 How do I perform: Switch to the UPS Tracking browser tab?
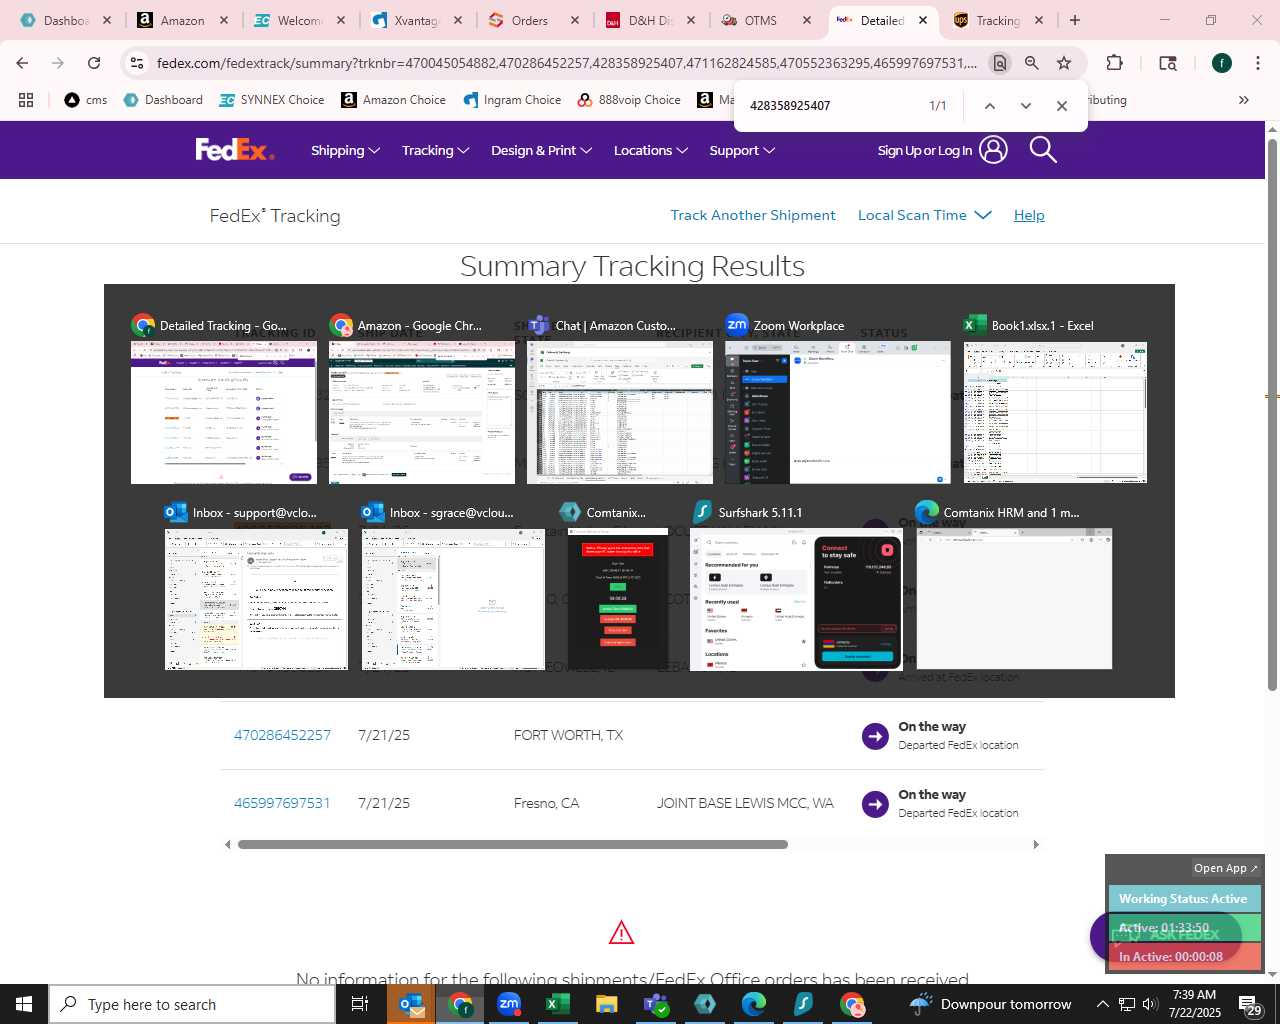999,20
